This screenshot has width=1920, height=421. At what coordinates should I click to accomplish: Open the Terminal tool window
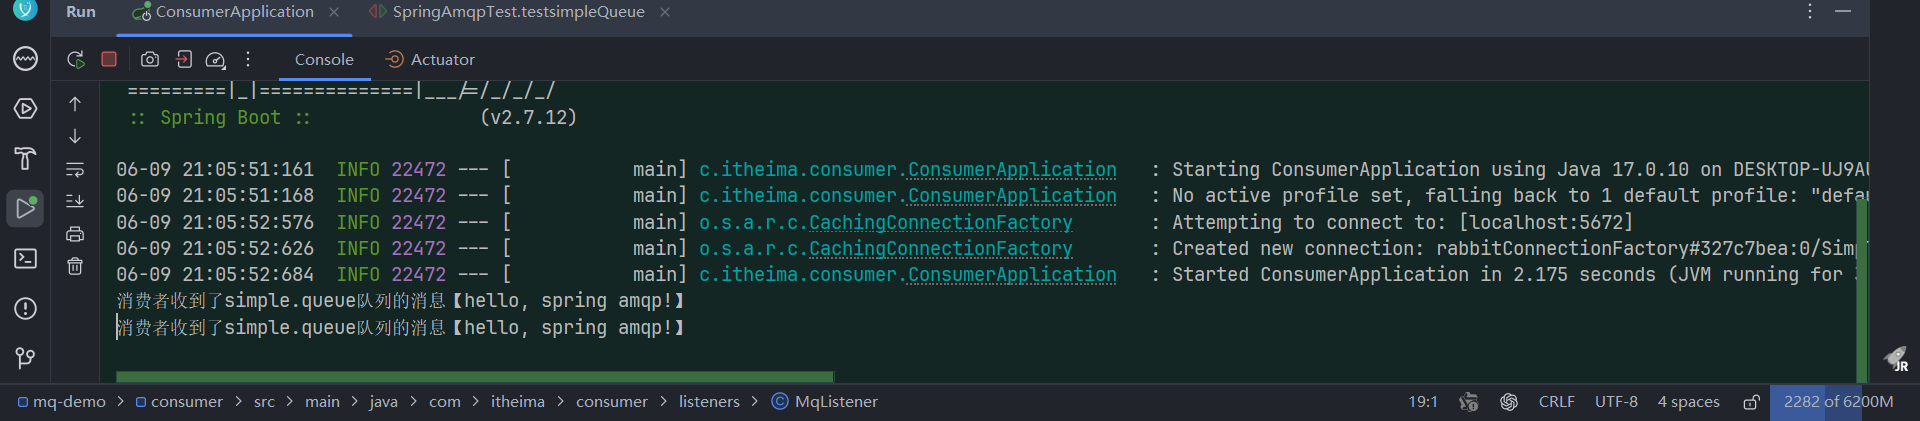25,259
